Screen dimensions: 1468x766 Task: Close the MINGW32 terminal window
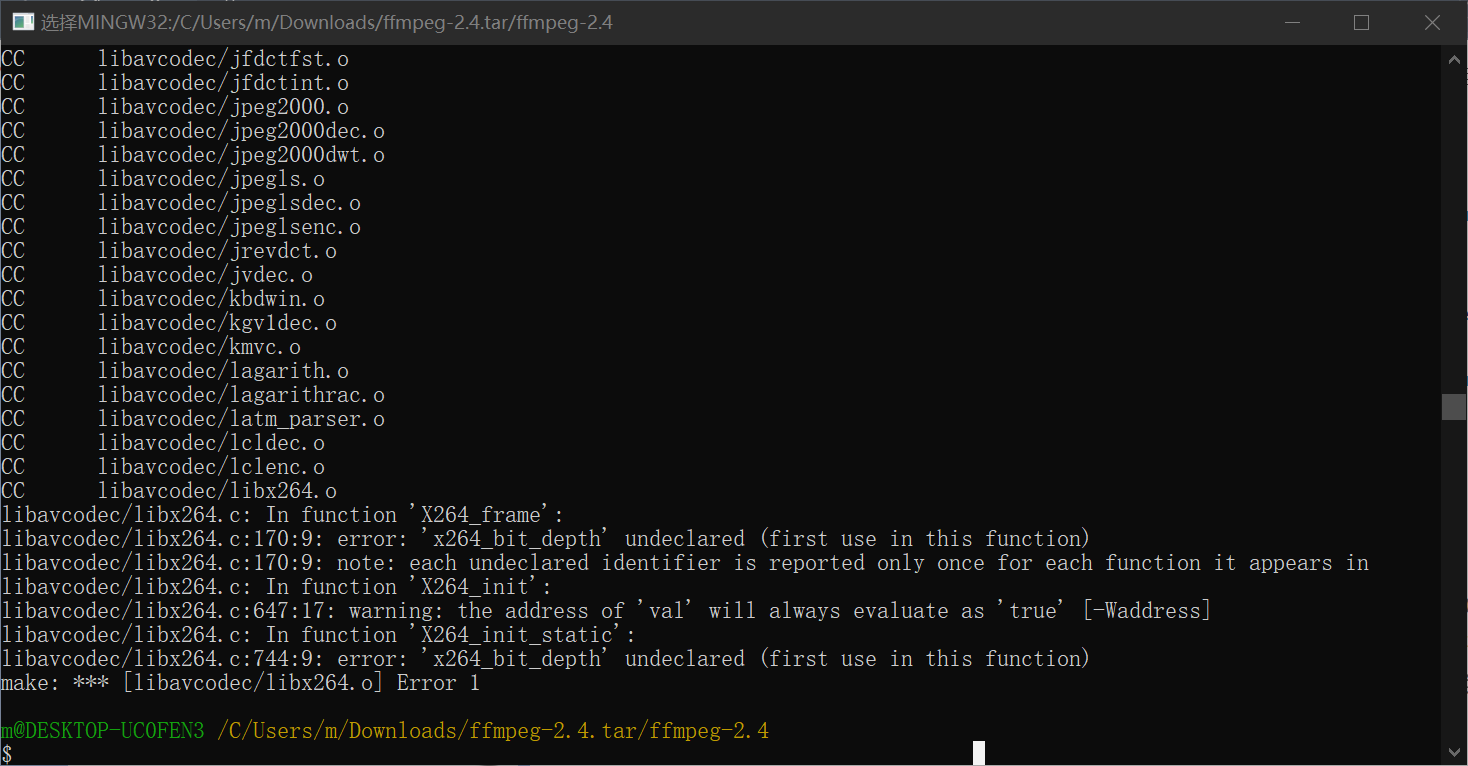click(1432, 22)
